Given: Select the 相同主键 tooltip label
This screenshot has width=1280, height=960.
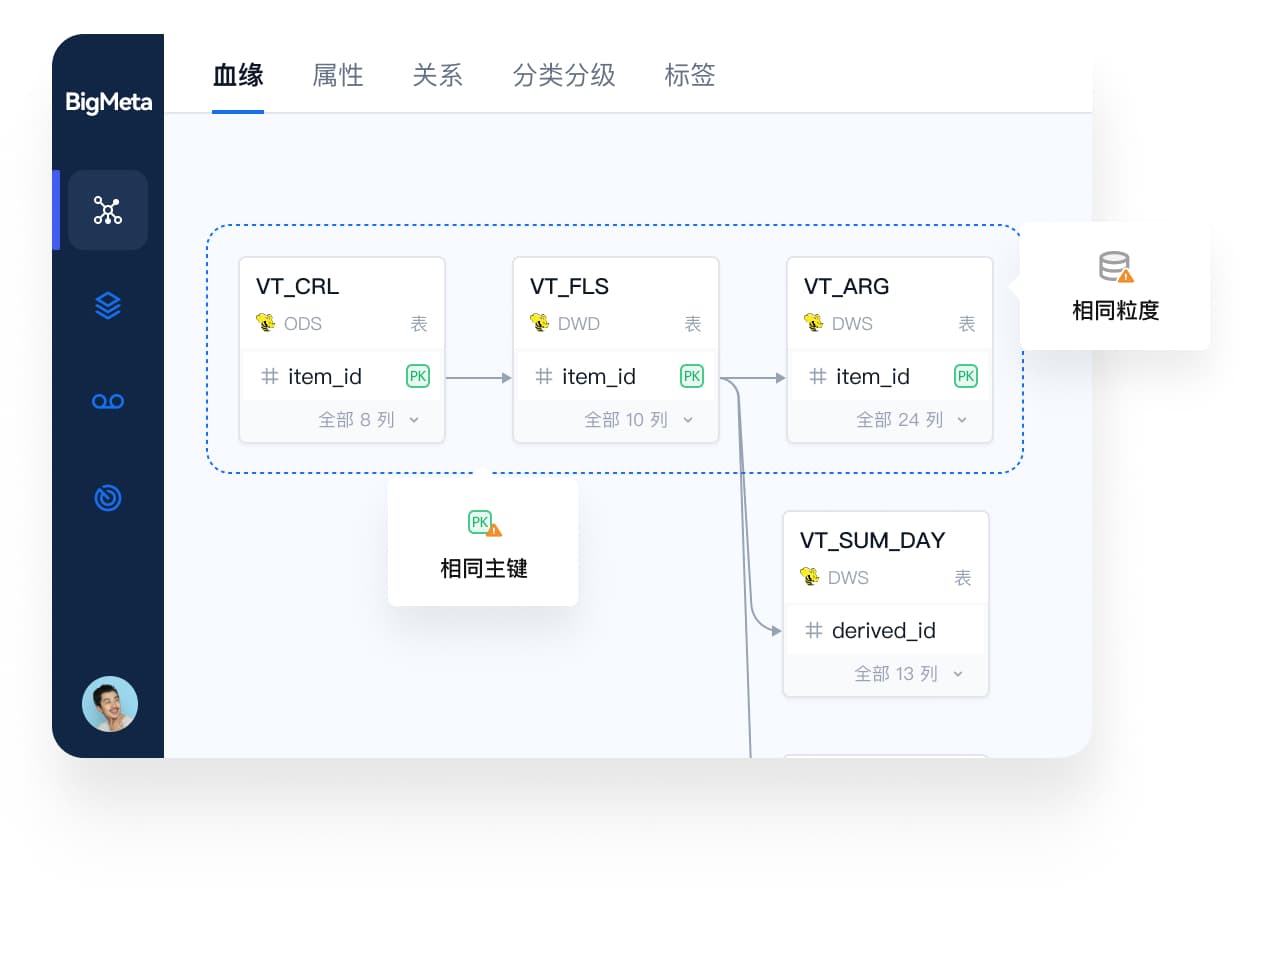Looking at the screenshot, I should (x=484, y=568).
